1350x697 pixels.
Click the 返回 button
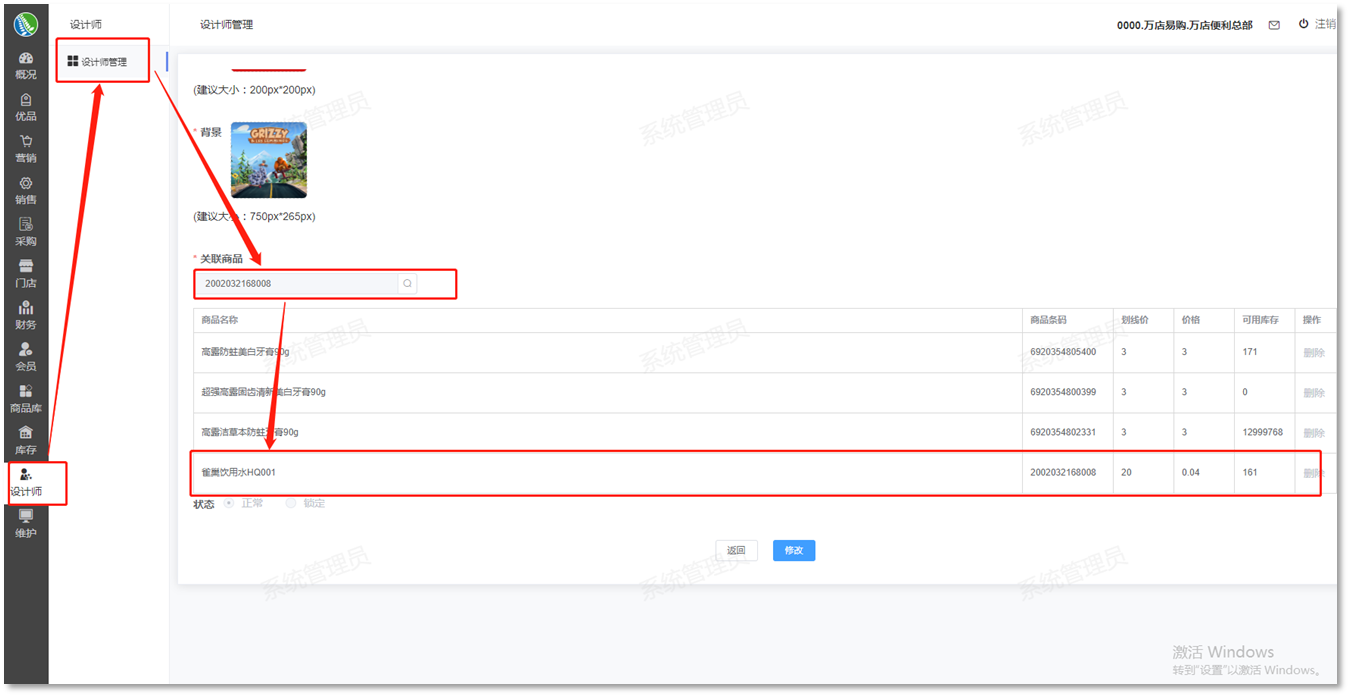736,550
